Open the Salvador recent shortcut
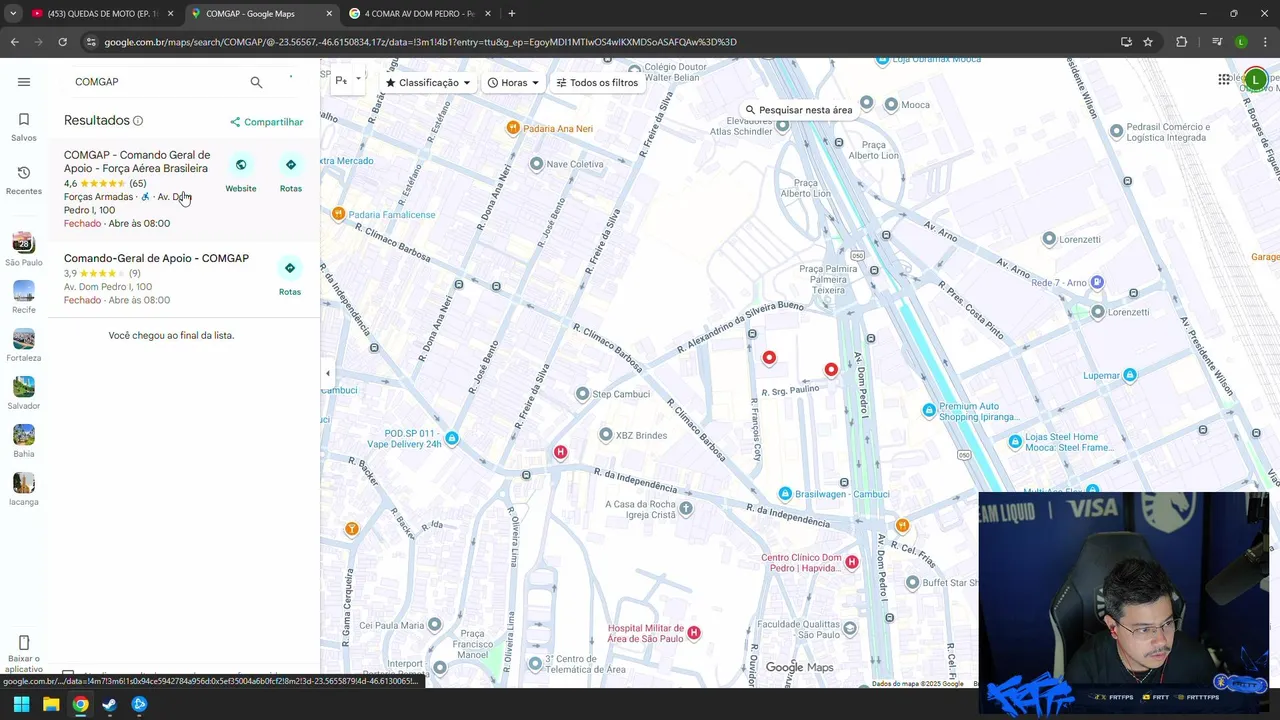Screen dimensions: 1280x720 24,393
